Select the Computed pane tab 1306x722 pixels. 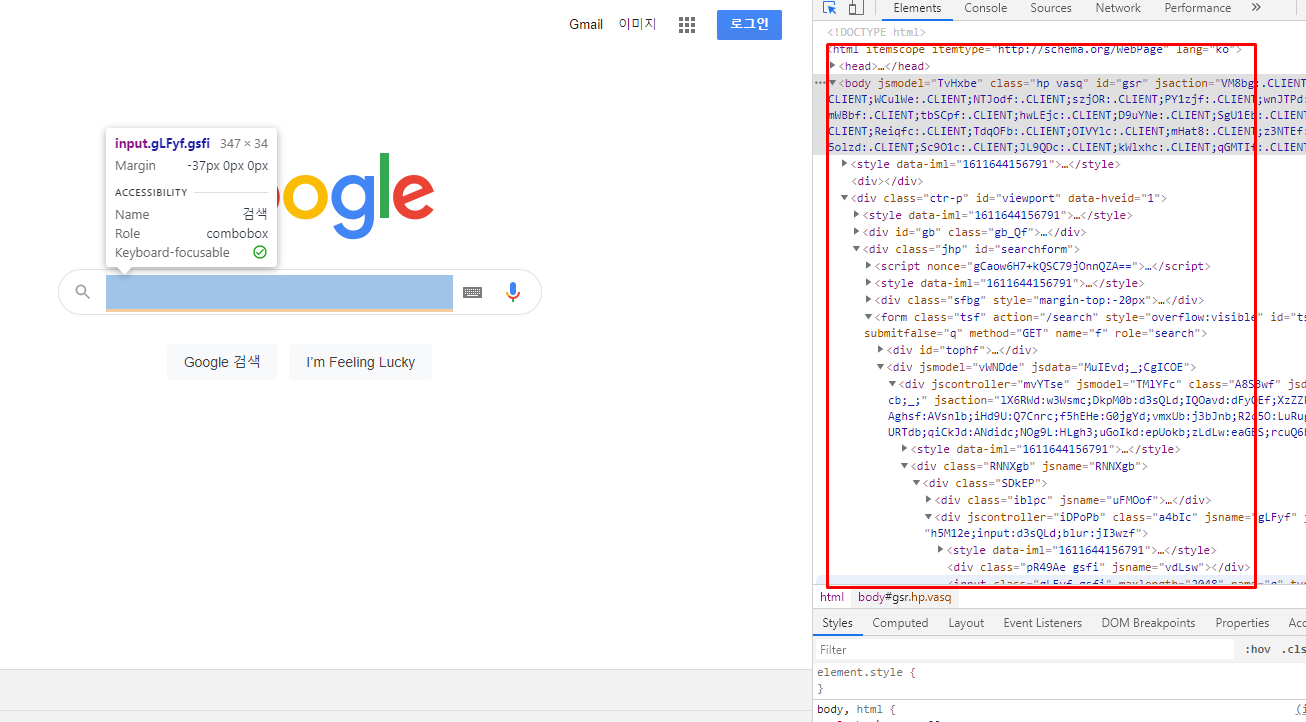(900, 622)
